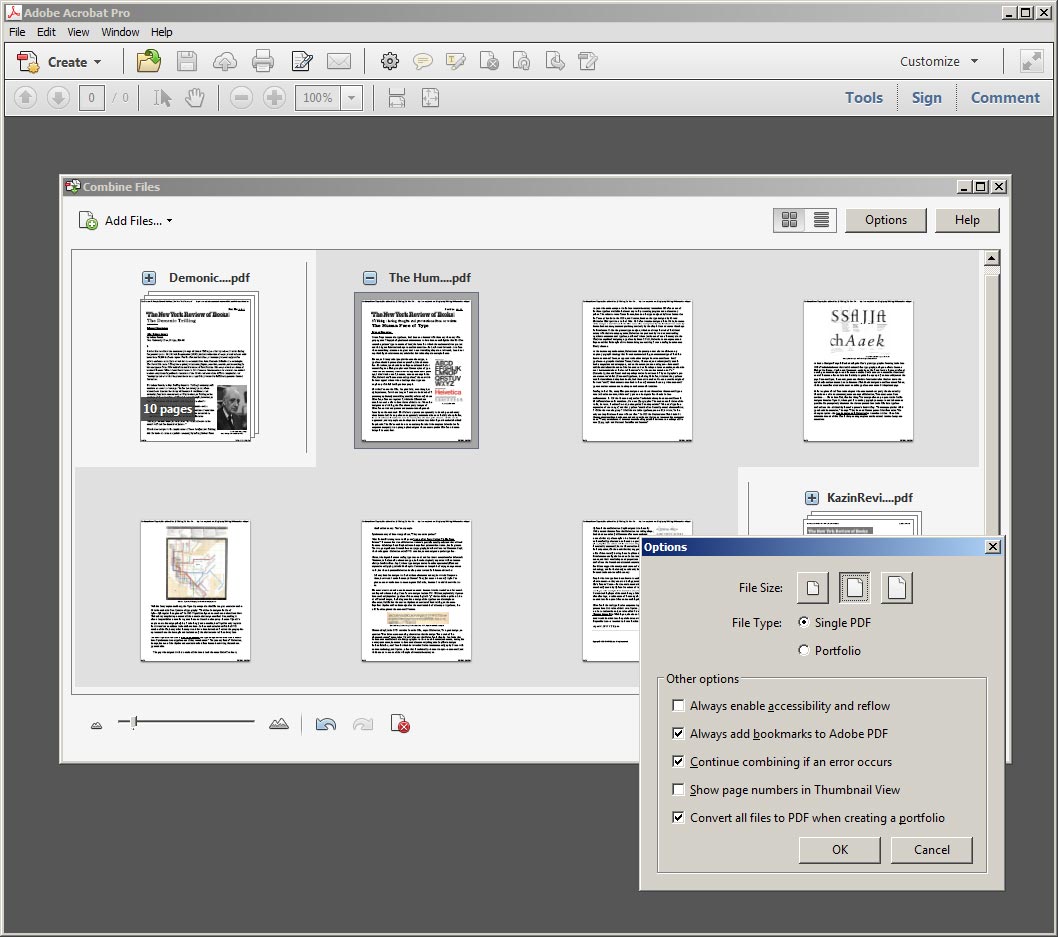Click the next page down arrow
The image size is (1058, 937).
tap(59, 98)
